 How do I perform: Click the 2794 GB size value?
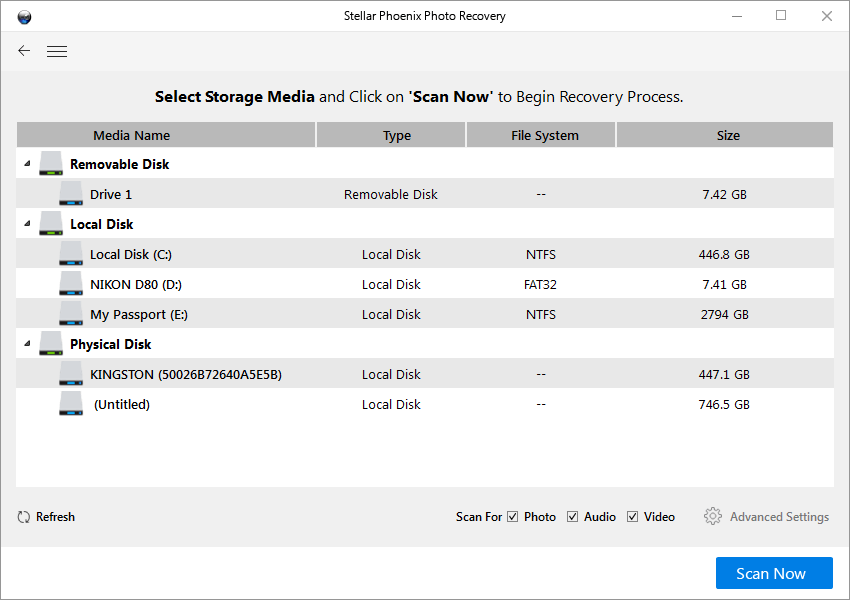pos(724,314)
